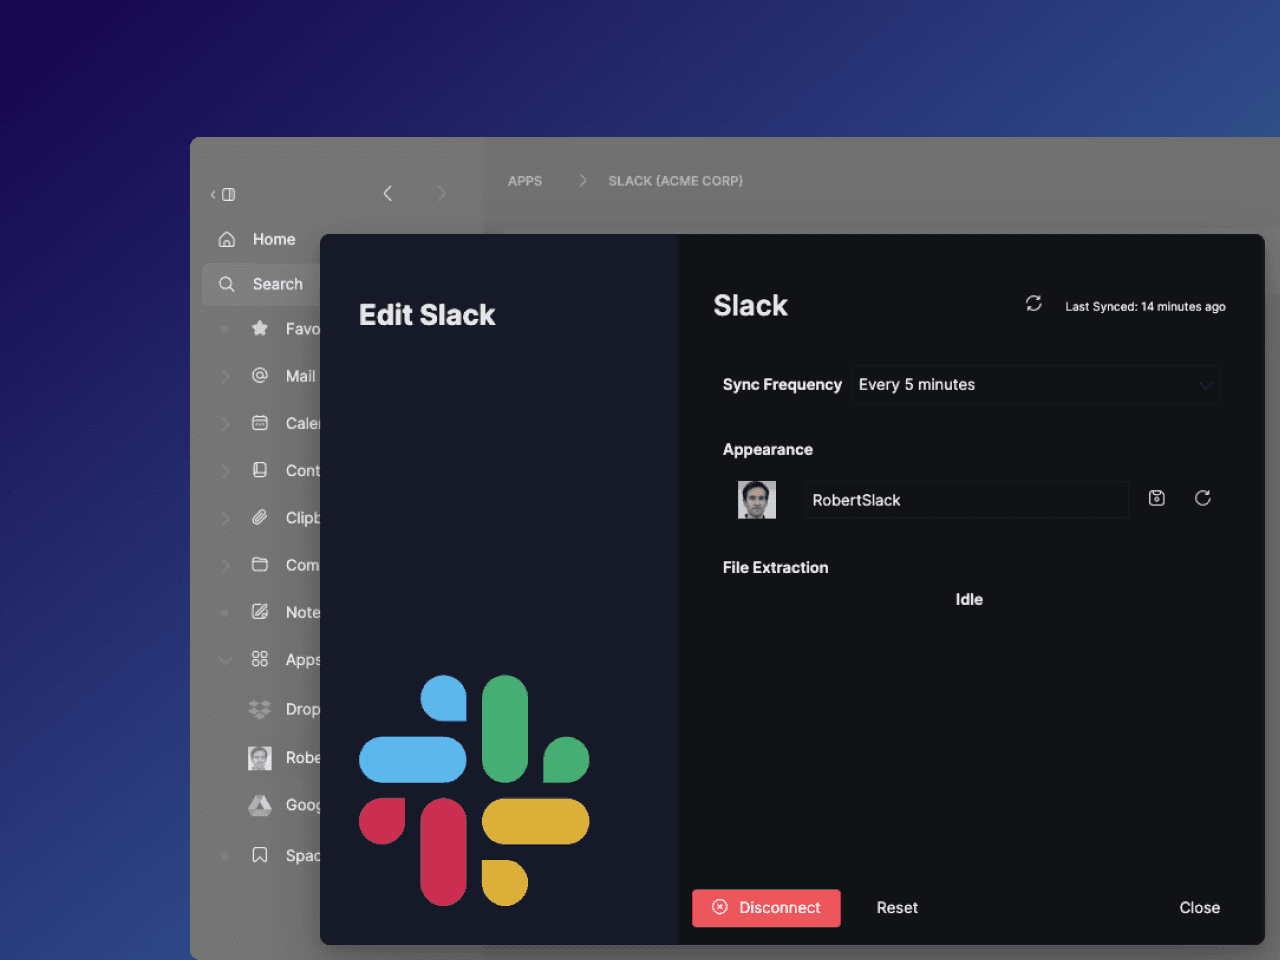Click the reset appearance refresh icon

[1203, 498]
